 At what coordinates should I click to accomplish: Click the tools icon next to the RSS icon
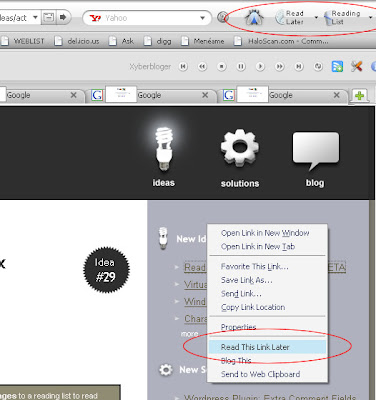(356, 67)
